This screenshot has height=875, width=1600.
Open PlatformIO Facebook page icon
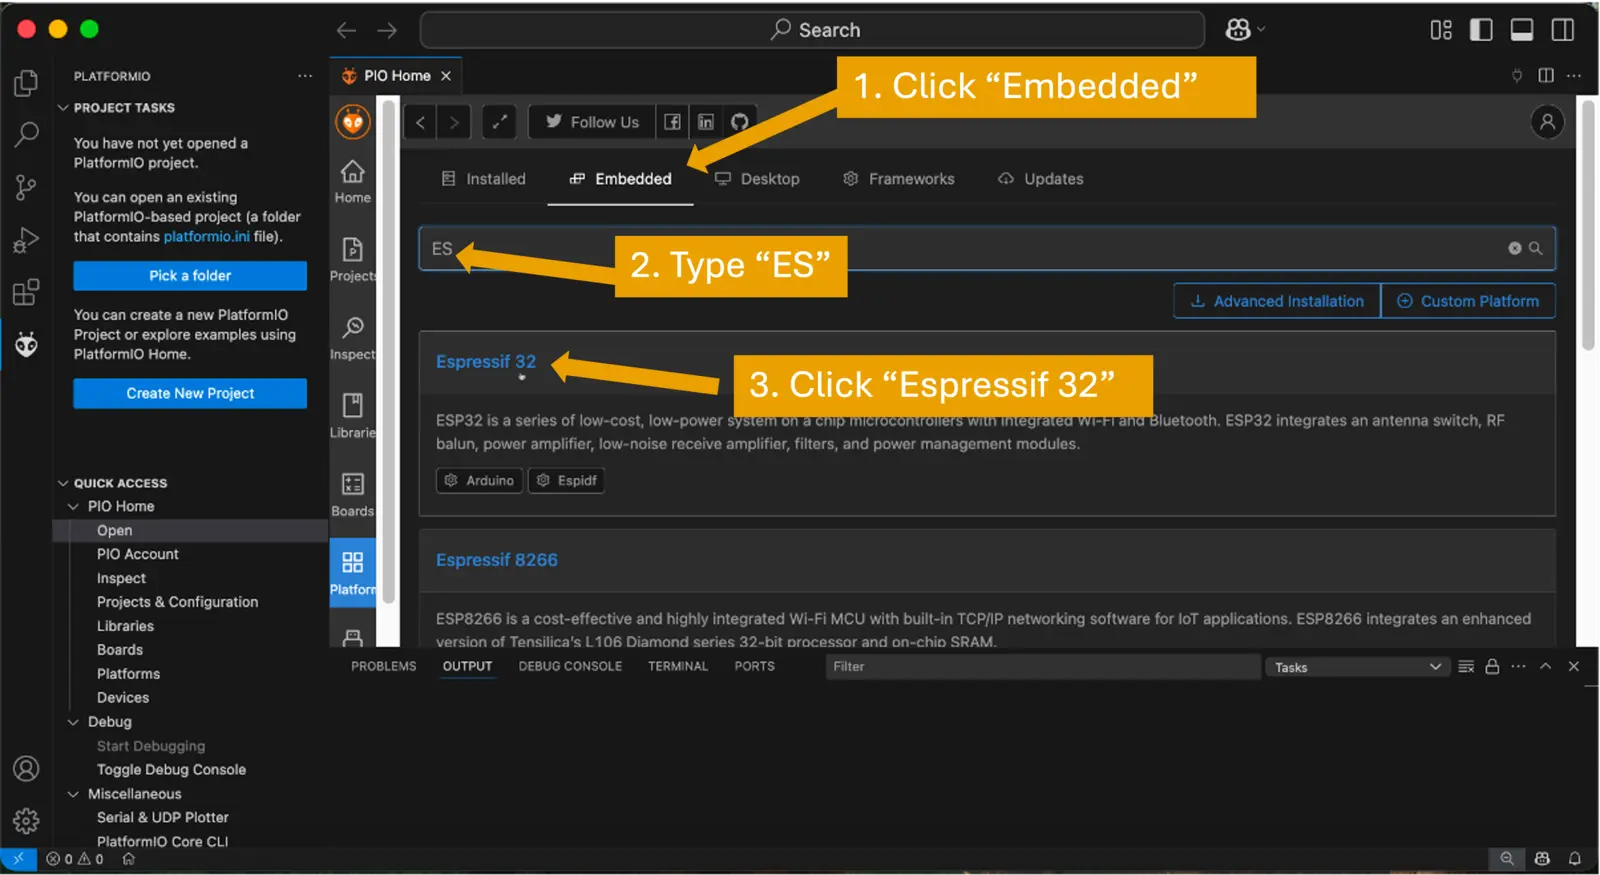(x=672, y=122)
